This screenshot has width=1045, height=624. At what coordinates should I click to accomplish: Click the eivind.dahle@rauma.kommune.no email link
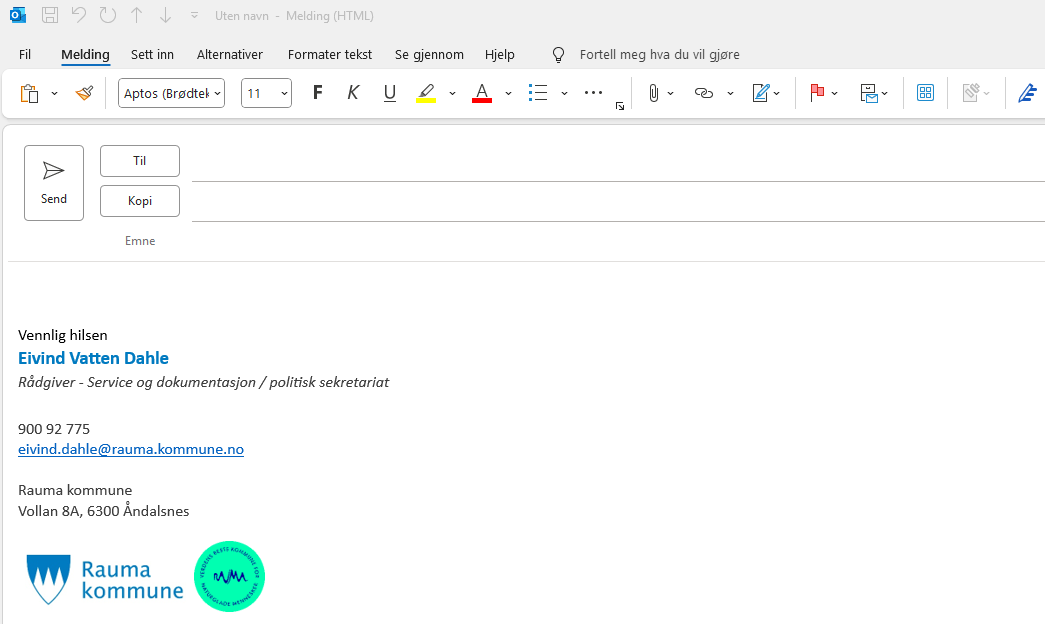[x=131, y=449]
